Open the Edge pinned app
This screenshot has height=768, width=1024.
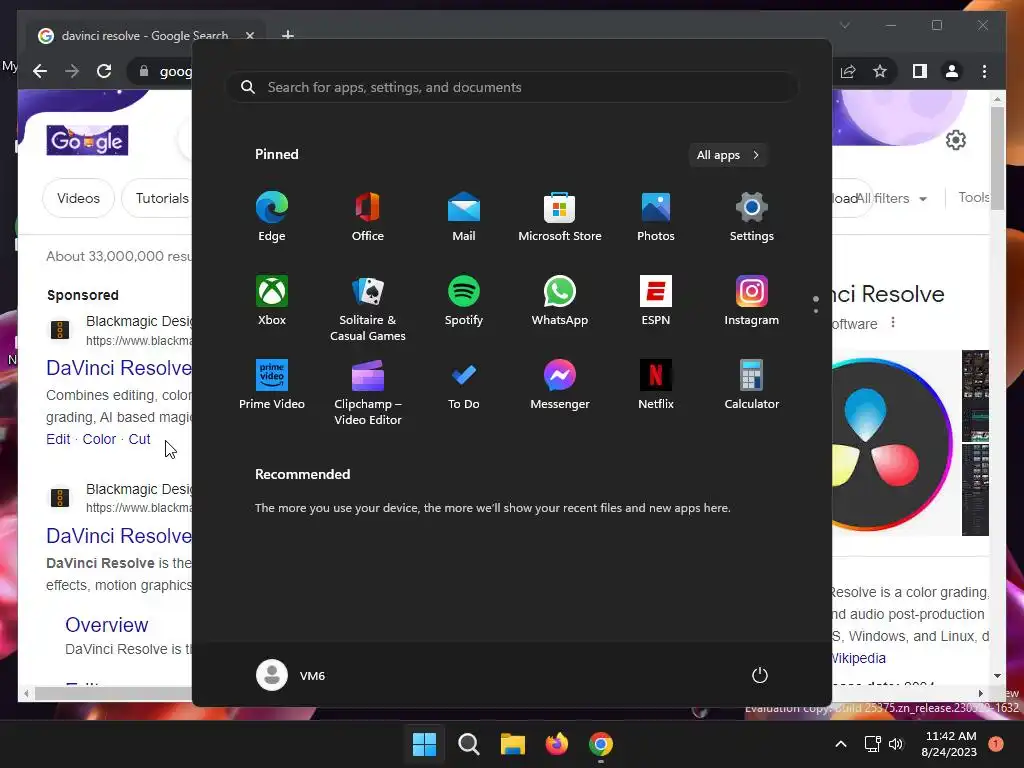click(x=272, y=217)
